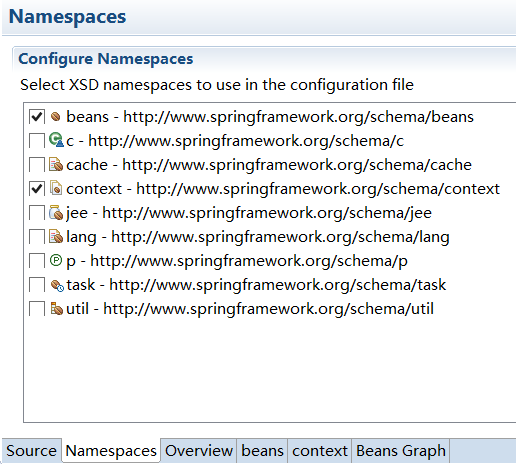This screenshot has width=516, height=464.
Task: Select the schema/jee row text
Action: 249,213
